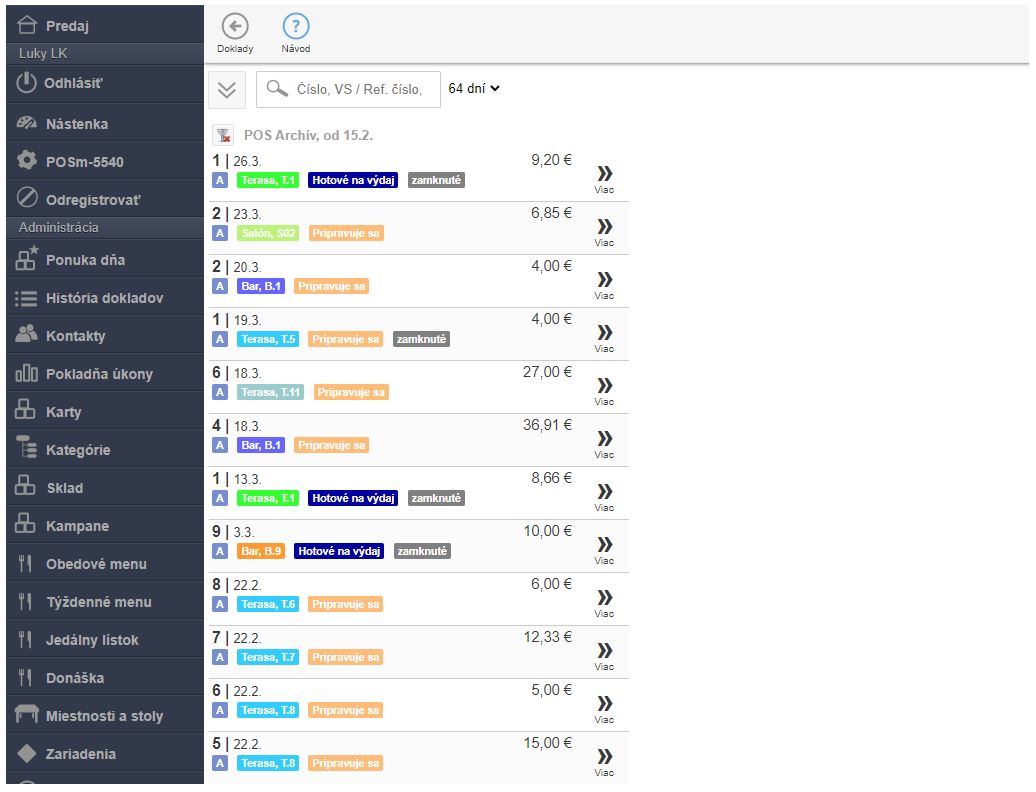Click the Odhlásiť power icon
This screenshot has height=792, width=1036.
[27, 84]
